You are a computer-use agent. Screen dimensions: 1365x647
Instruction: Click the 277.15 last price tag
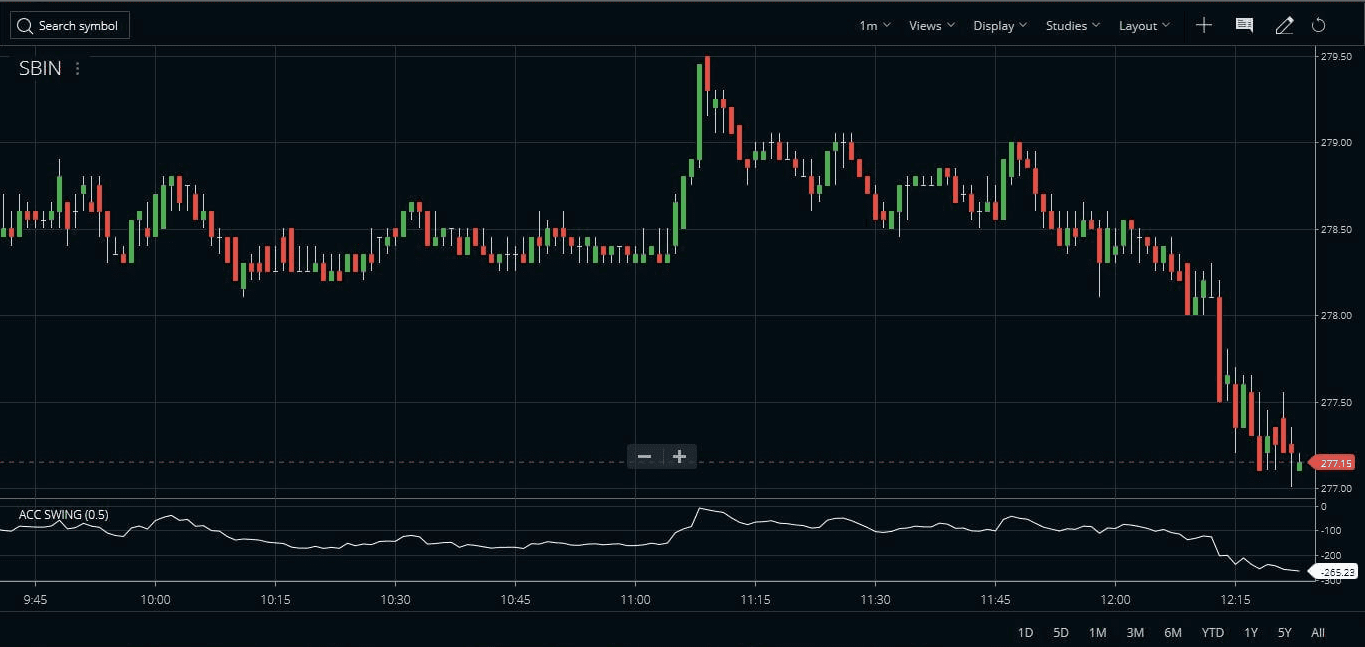tap(1334, 463)
